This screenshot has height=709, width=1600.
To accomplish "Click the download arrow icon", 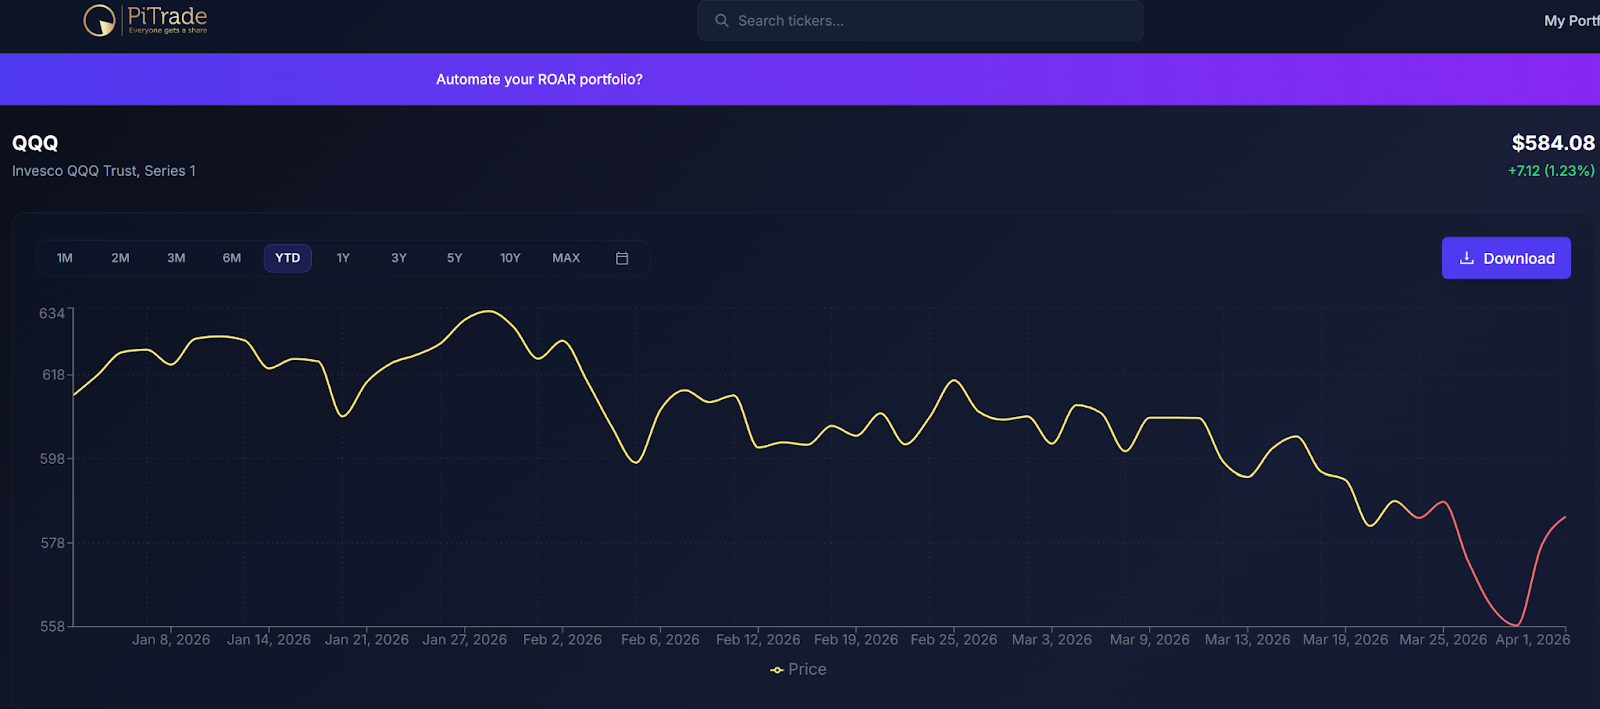I will tap(1467, 258).
